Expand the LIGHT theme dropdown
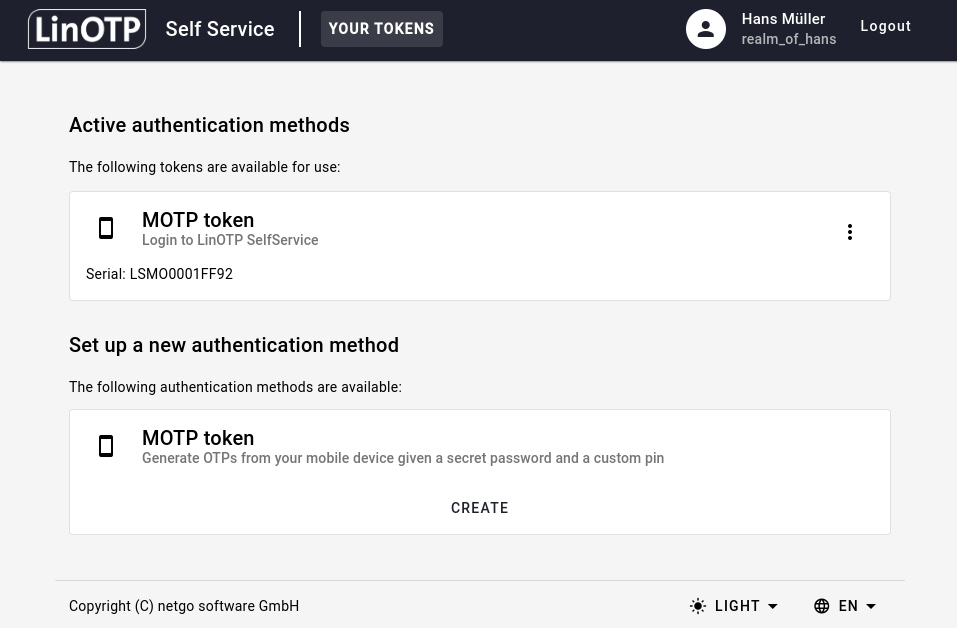The height and width of the screenshot is (628, 957). [737, 606]
